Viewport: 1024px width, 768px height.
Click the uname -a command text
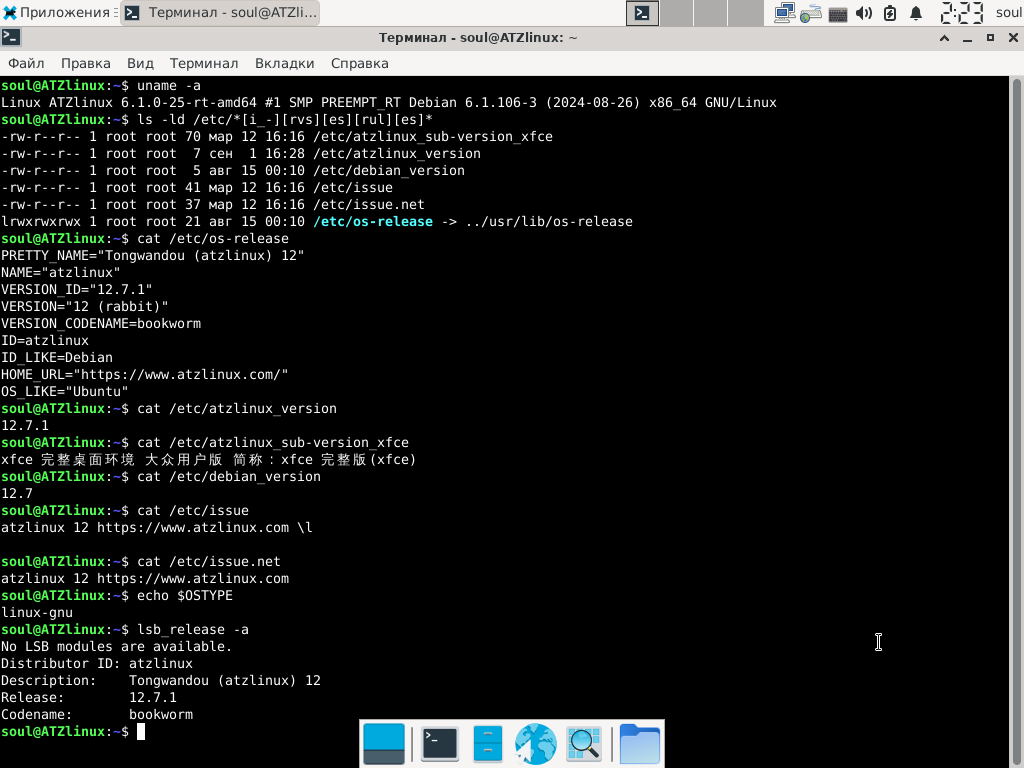click(168, 86)
